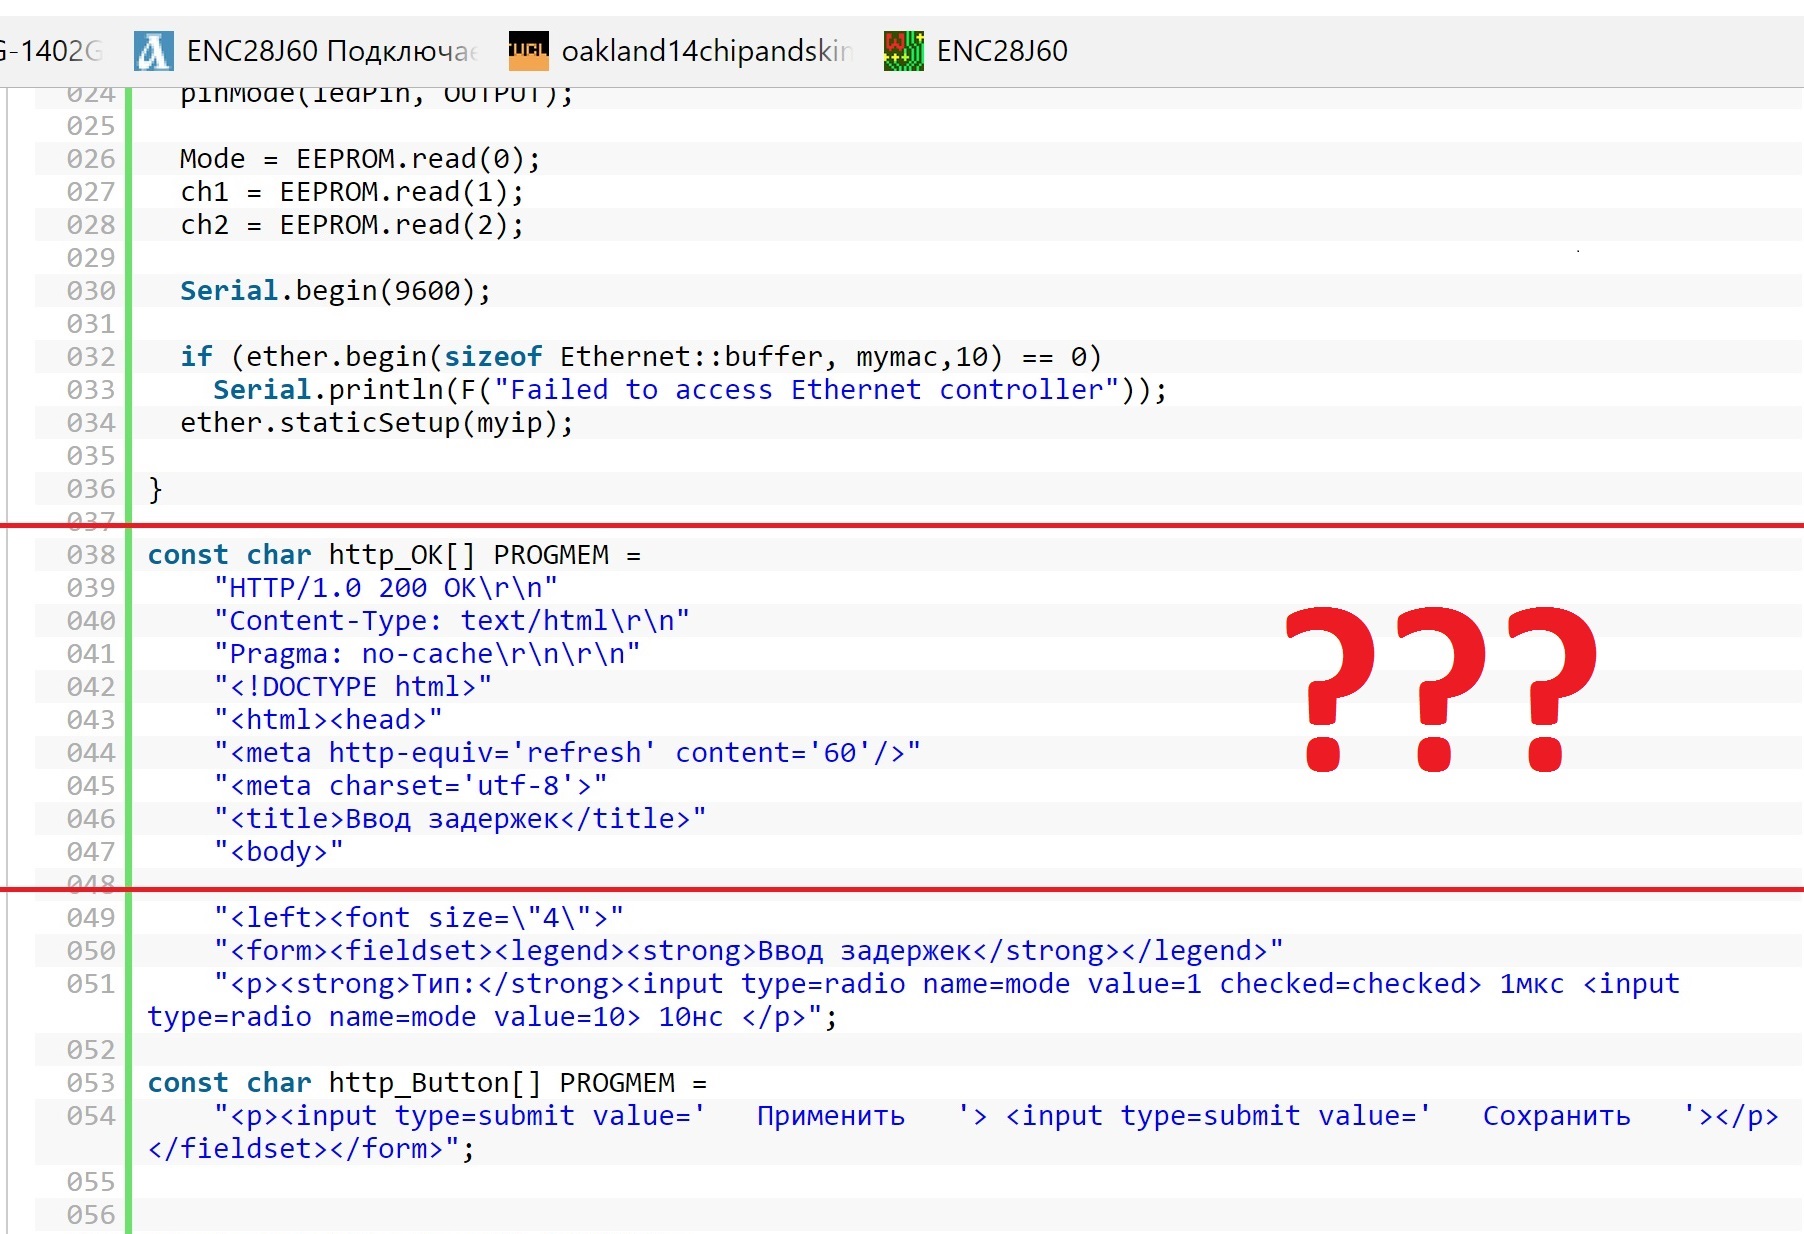Screen dimensions: 1804x1234
Task: Click the red question marks annotation
Action: [1438, 688]
